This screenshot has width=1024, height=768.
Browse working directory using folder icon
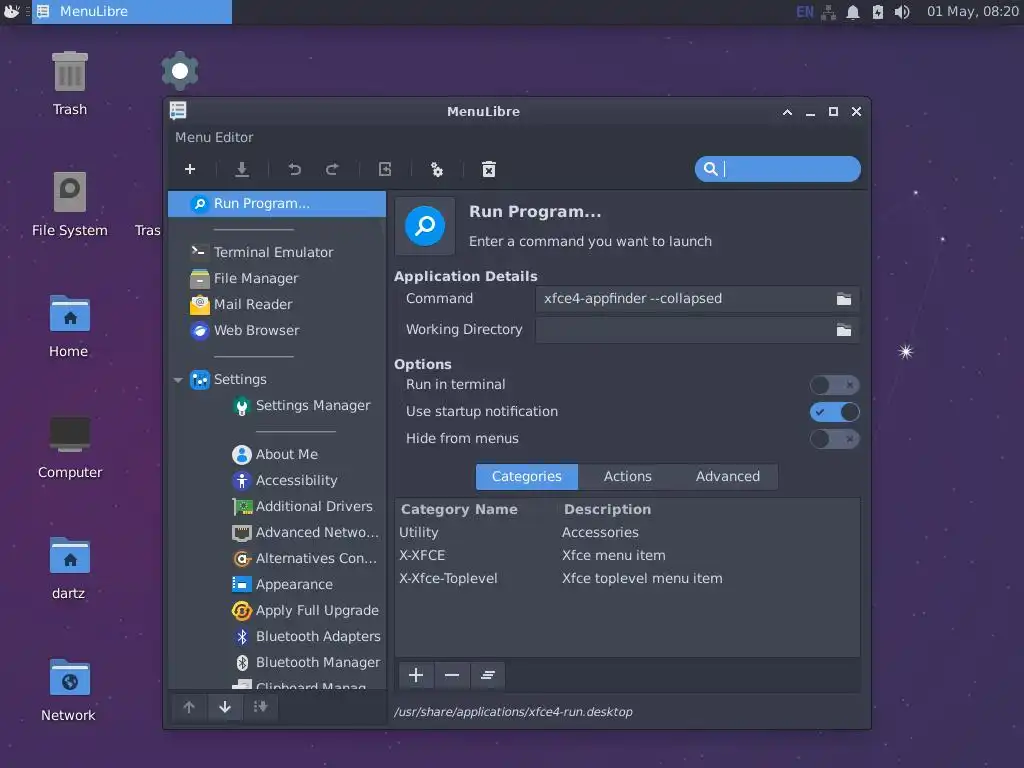click(844, 330)
